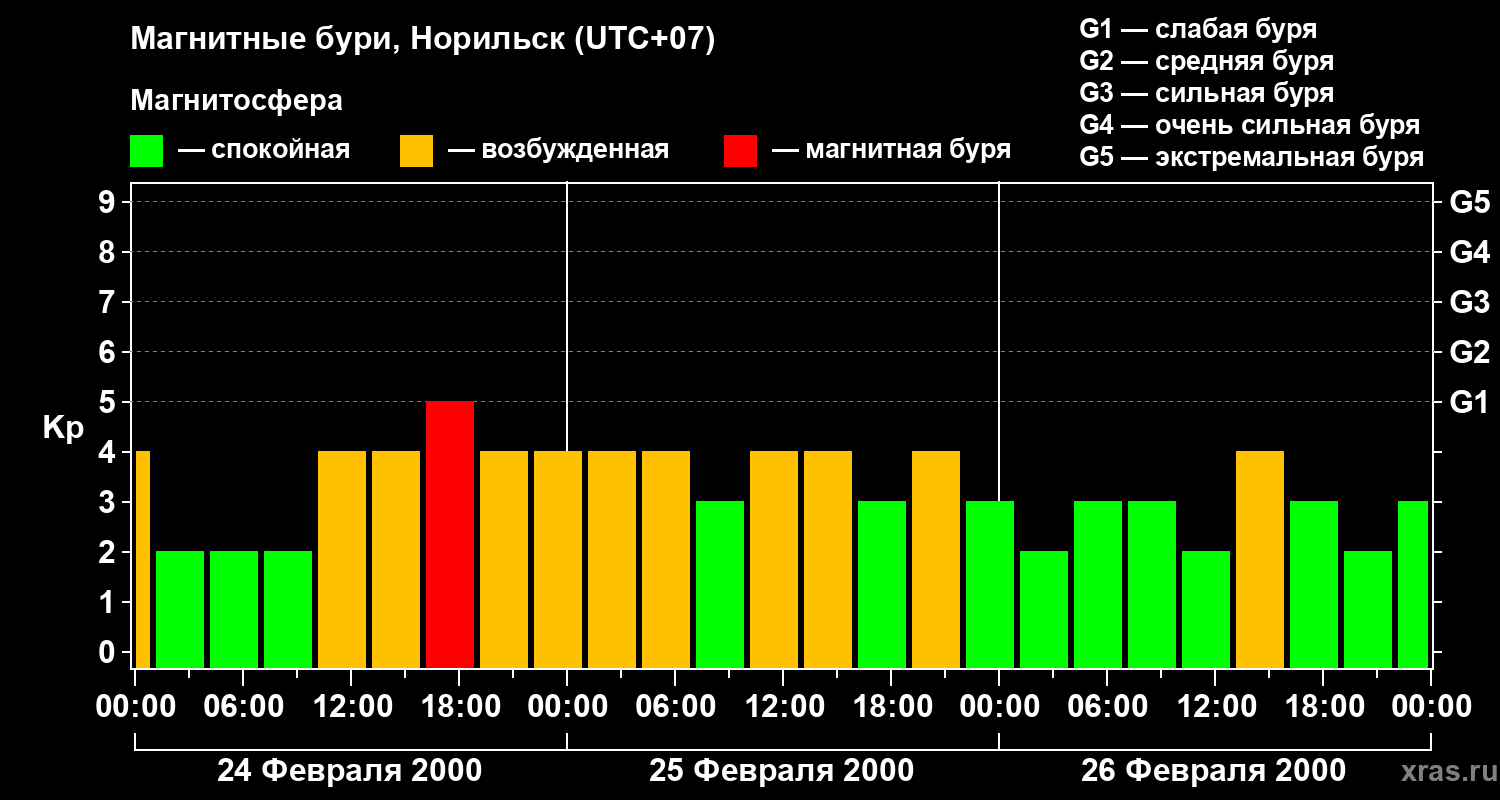Click 06:00 time label for 26 February
The height and width of the screenshot is (800, 1500).
(x=1107, y=707)
